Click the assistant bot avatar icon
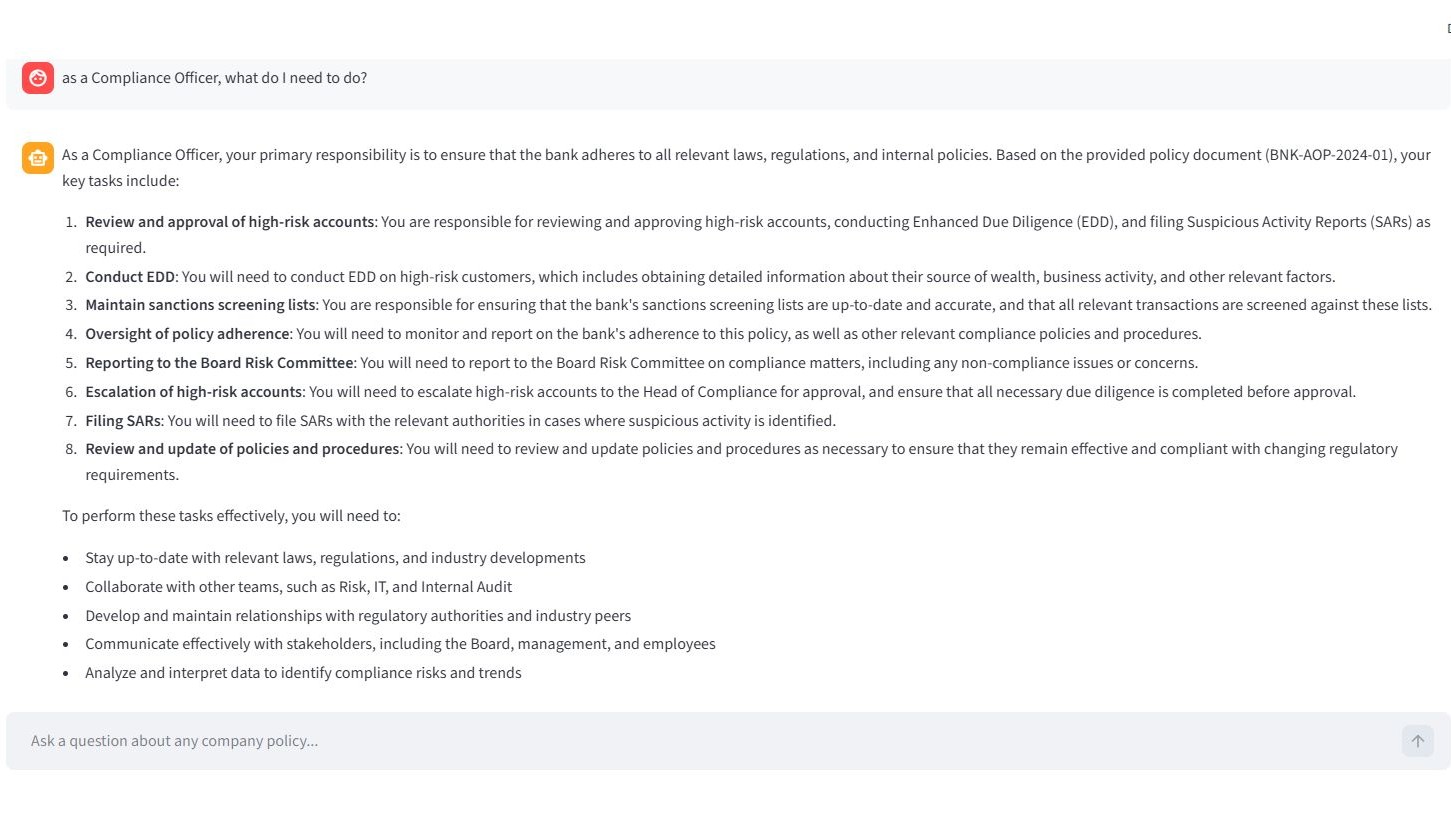The image size is (1451, 820). tap(38, 157)
